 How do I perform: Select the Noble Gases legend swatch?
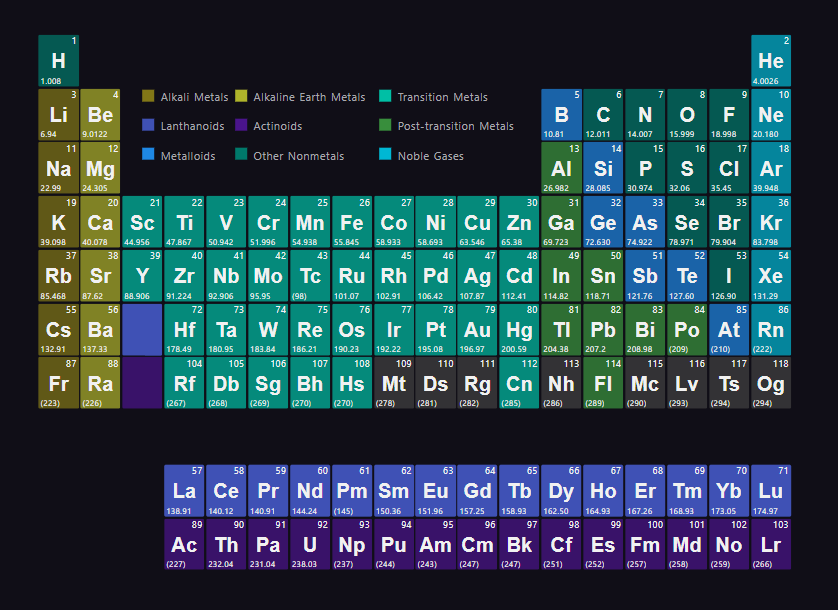pos(385,155)
